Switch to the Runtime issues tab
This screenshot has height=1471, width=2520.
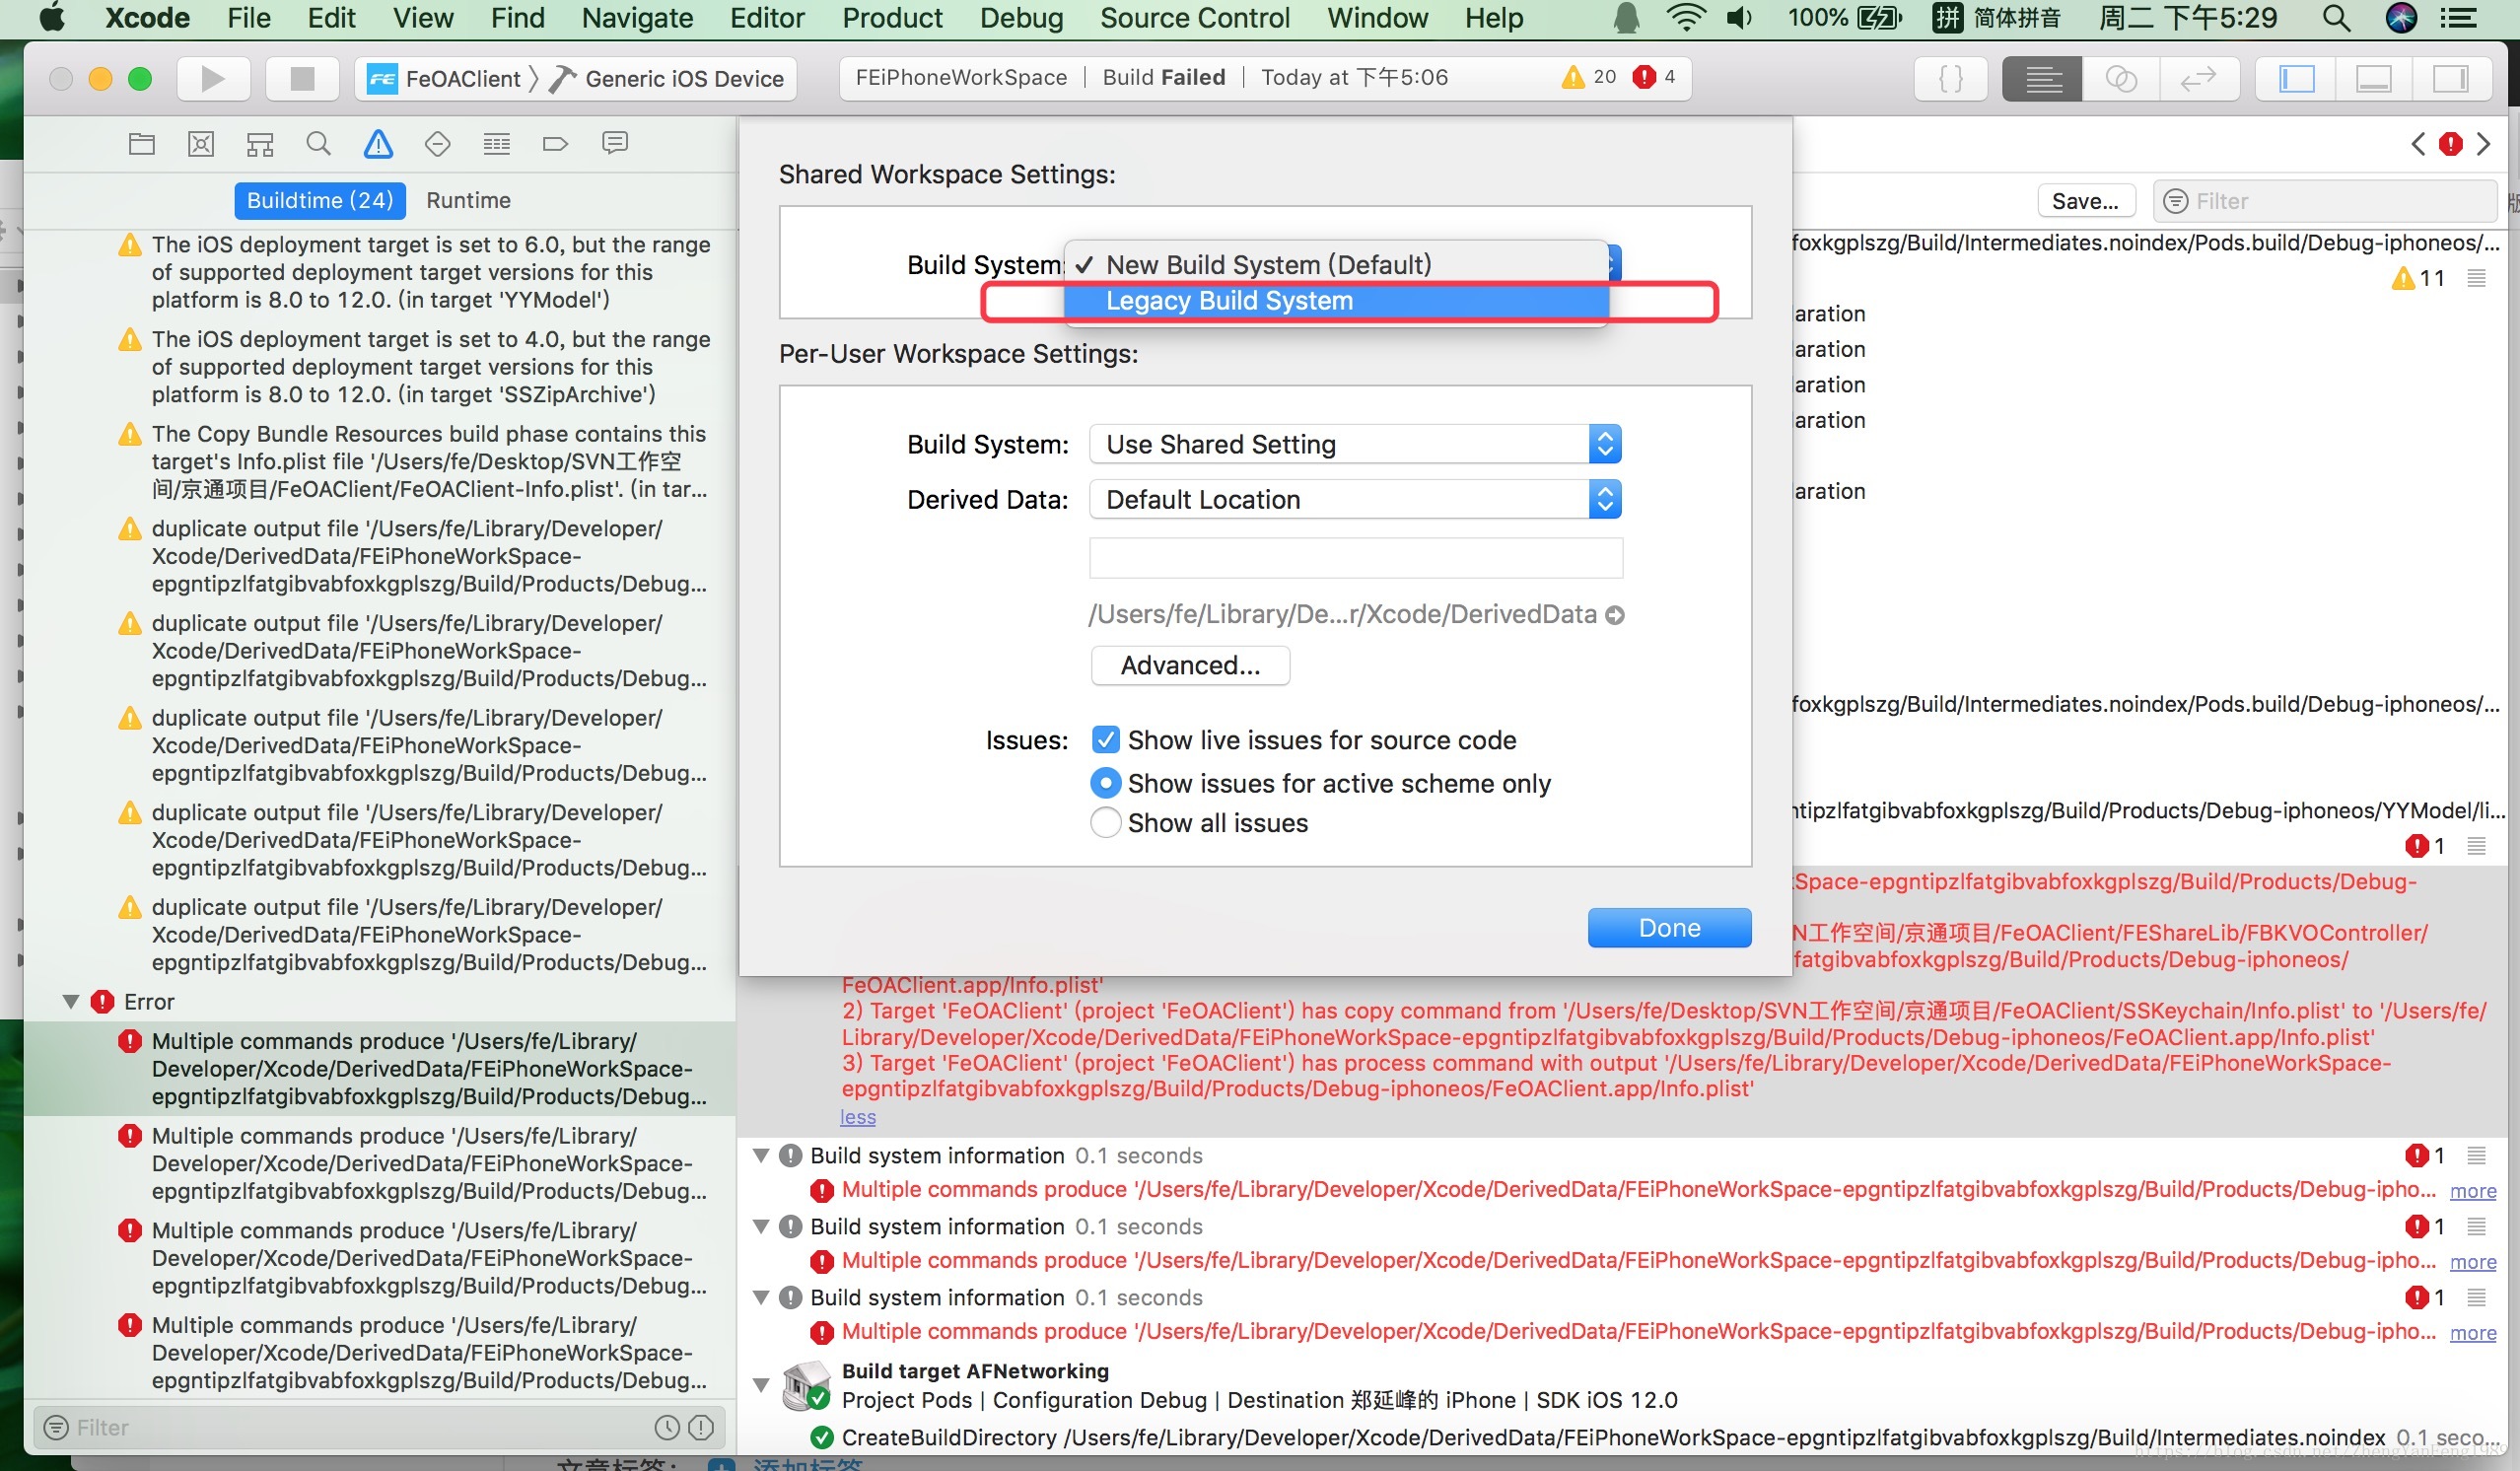pos(468,200)
